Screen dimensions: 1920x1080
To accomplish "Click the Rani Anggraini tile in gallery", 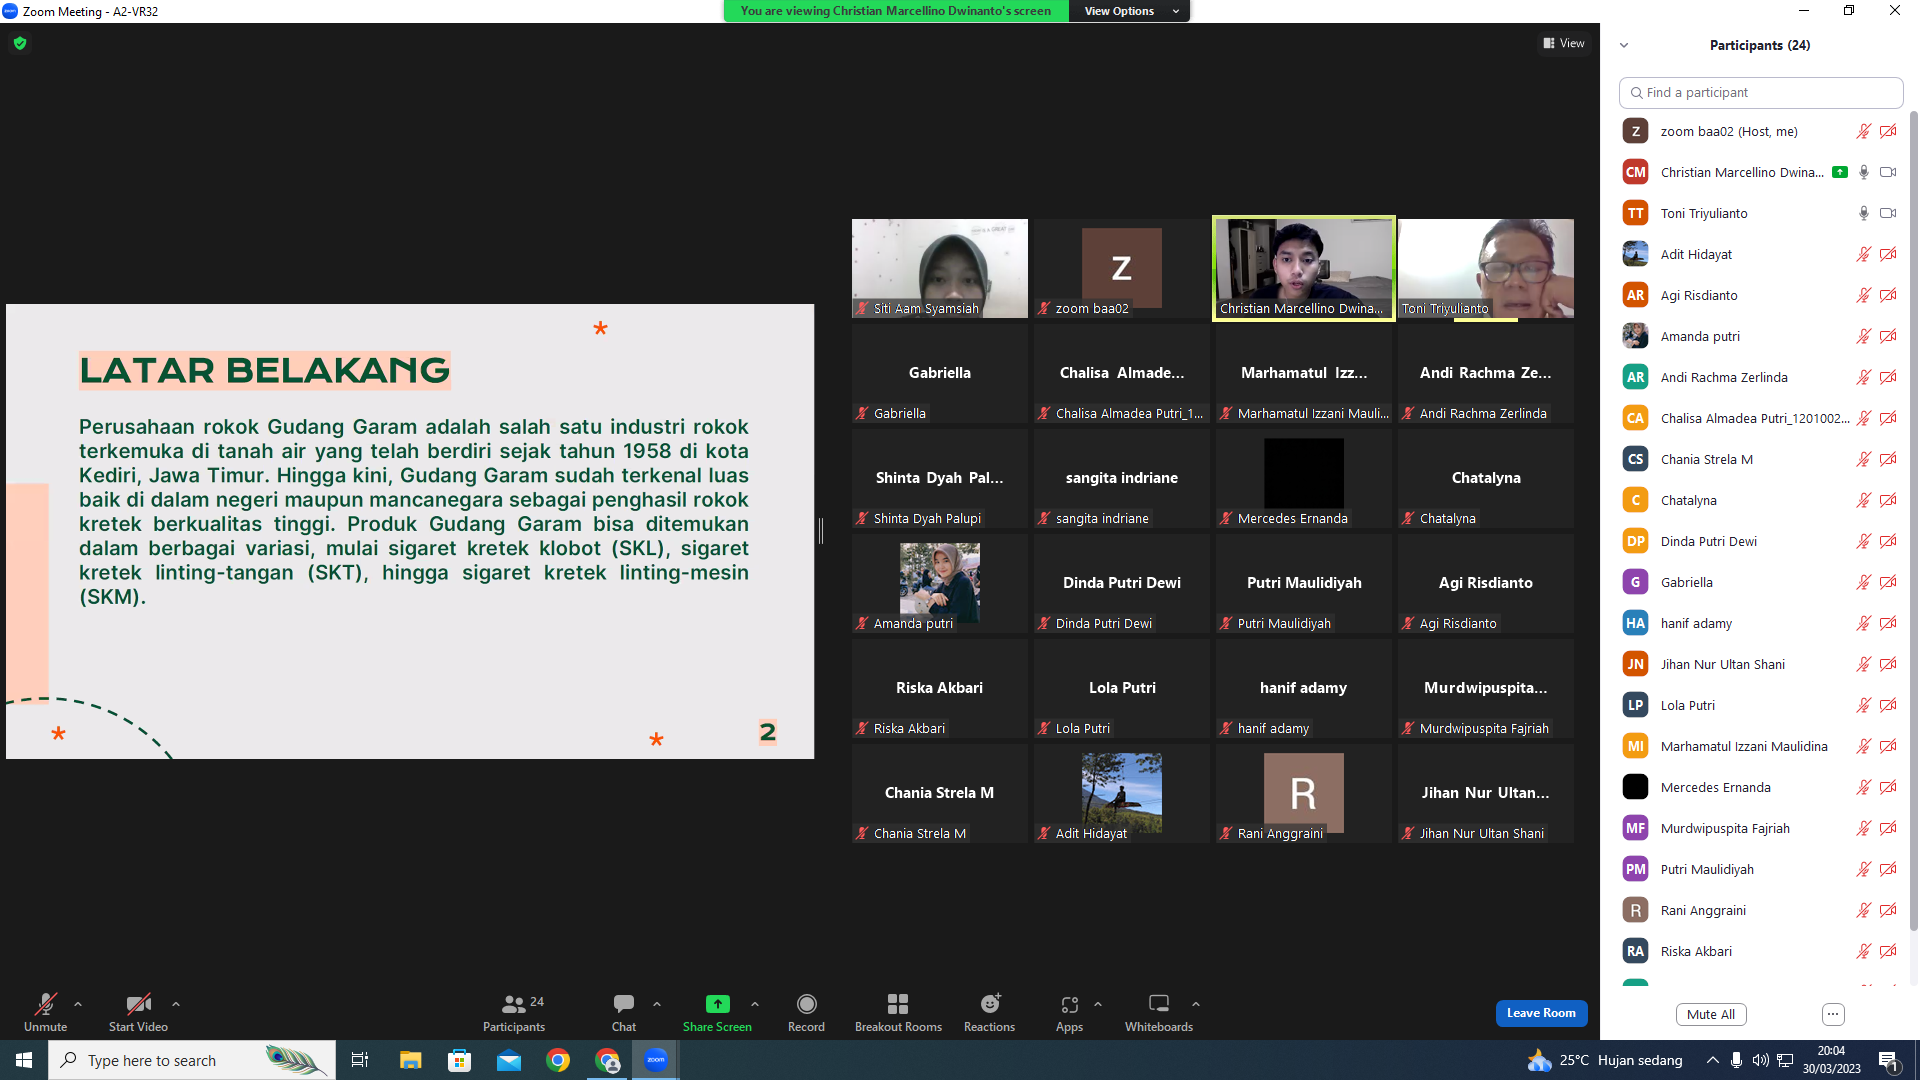I will pos(1304,793).
